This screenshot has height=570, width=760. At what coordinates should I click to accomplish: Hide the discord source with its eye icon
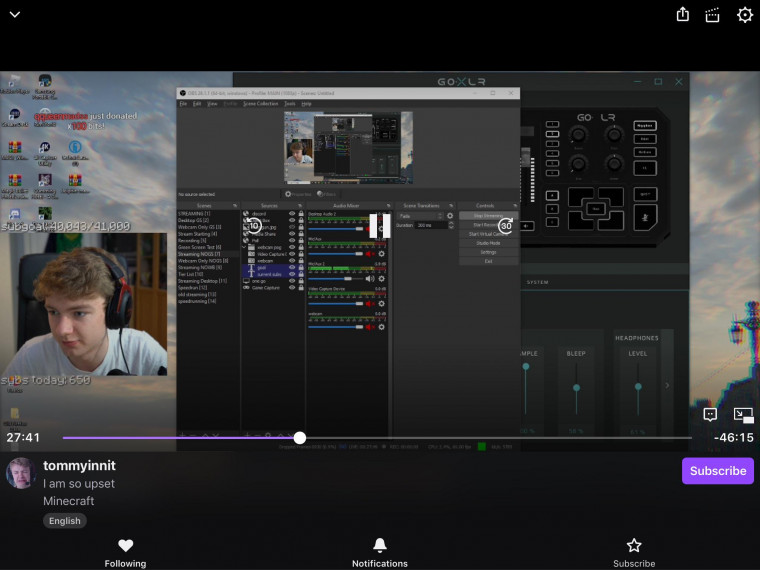pyautogui.click(x=292, y=213)
